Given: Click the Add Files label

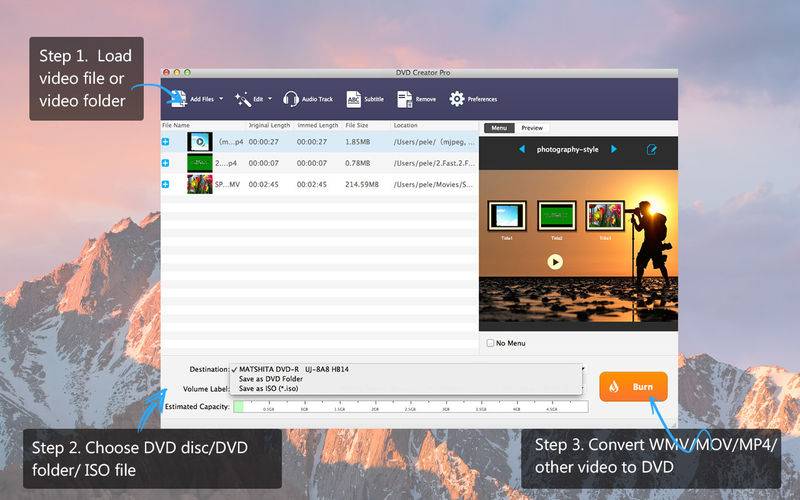Looking at the screenshot, I should pos(202,99).
